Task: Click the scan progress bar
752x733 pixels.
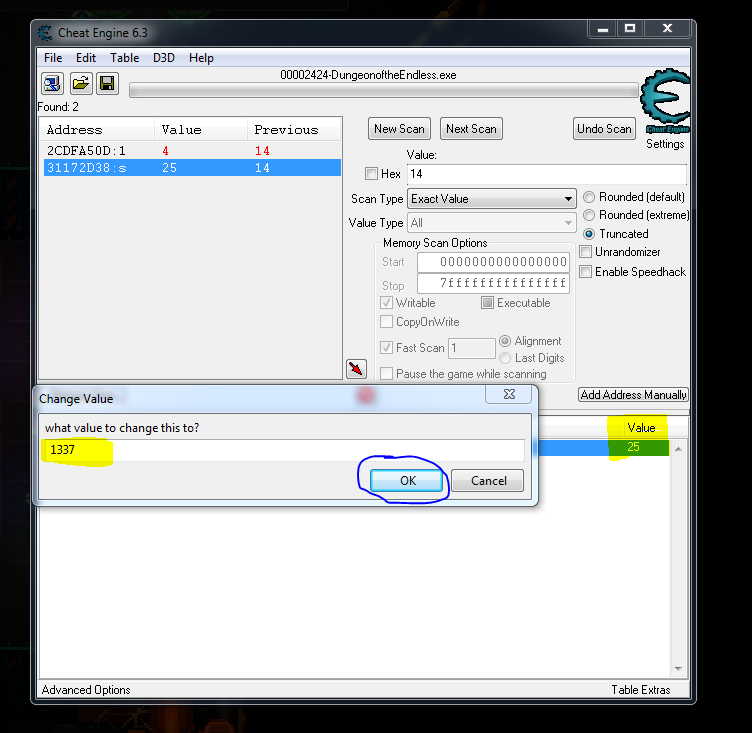Action: 384,90
